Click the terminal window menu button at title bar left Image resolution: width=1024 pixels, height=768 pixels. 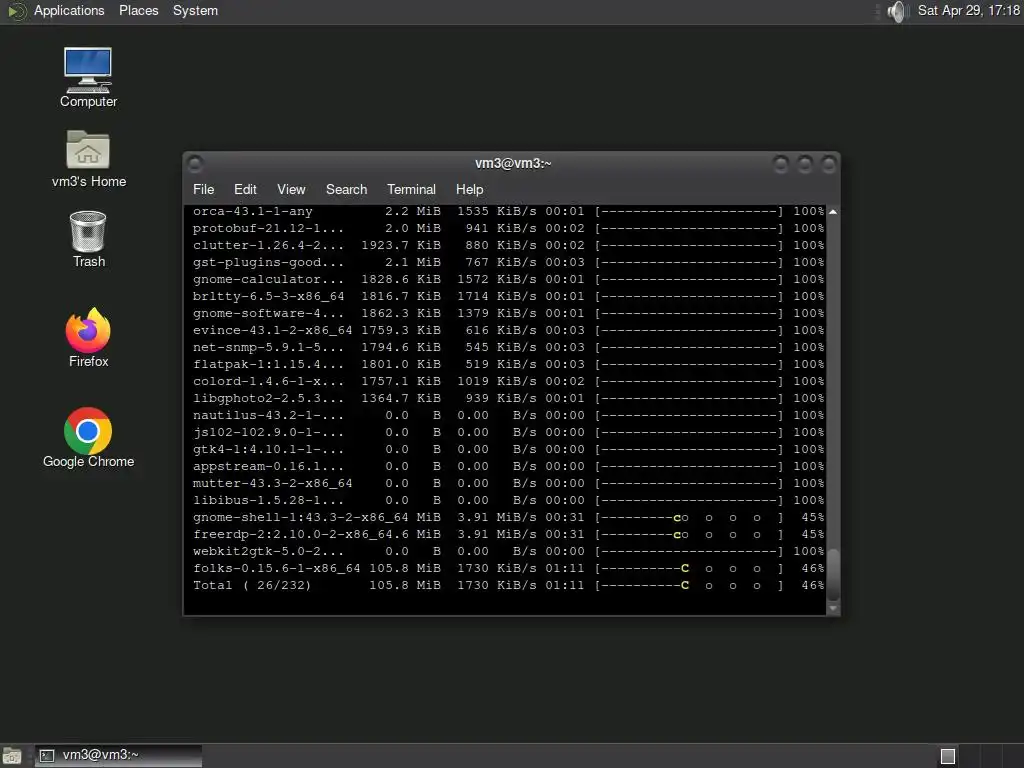click(195, 163)
